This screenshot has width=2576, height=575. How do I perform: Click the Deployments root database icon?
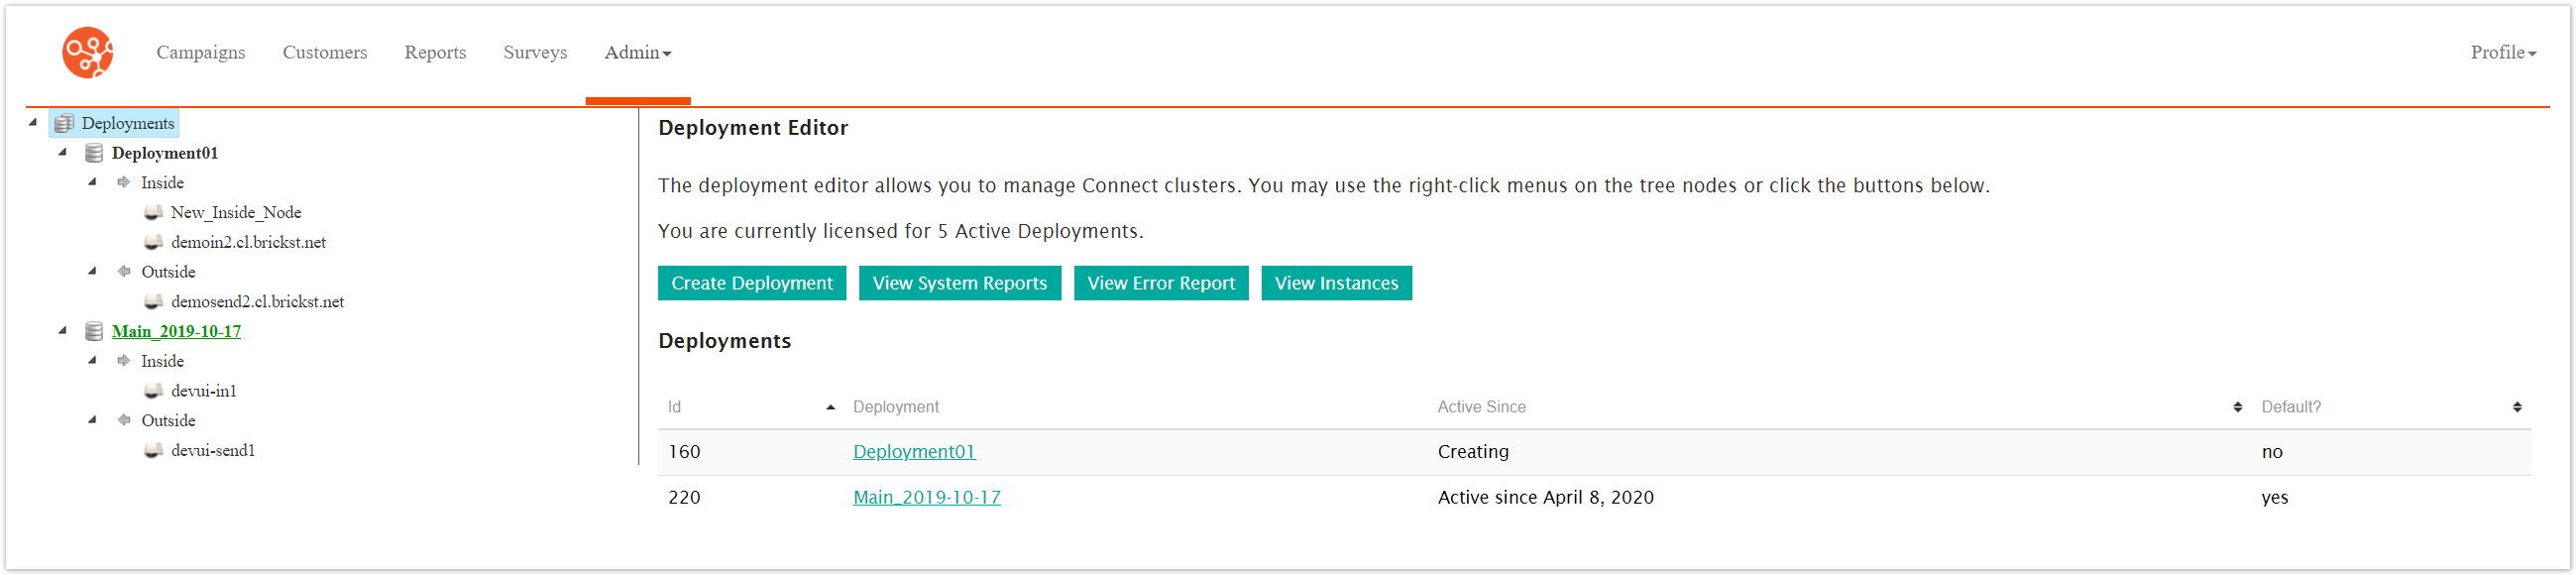click(x=64, y=122)
